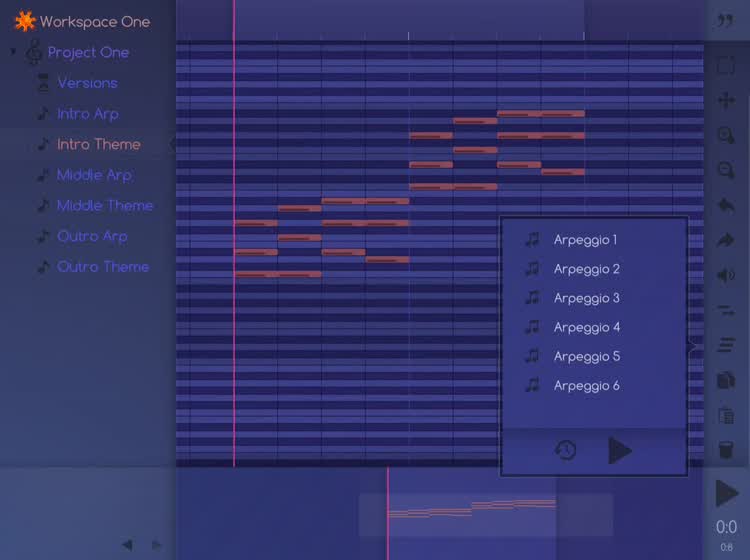Screen dimensions: 750x560
Task: Click the pink playhead in the bottom minimap
Action: [388, 514]
